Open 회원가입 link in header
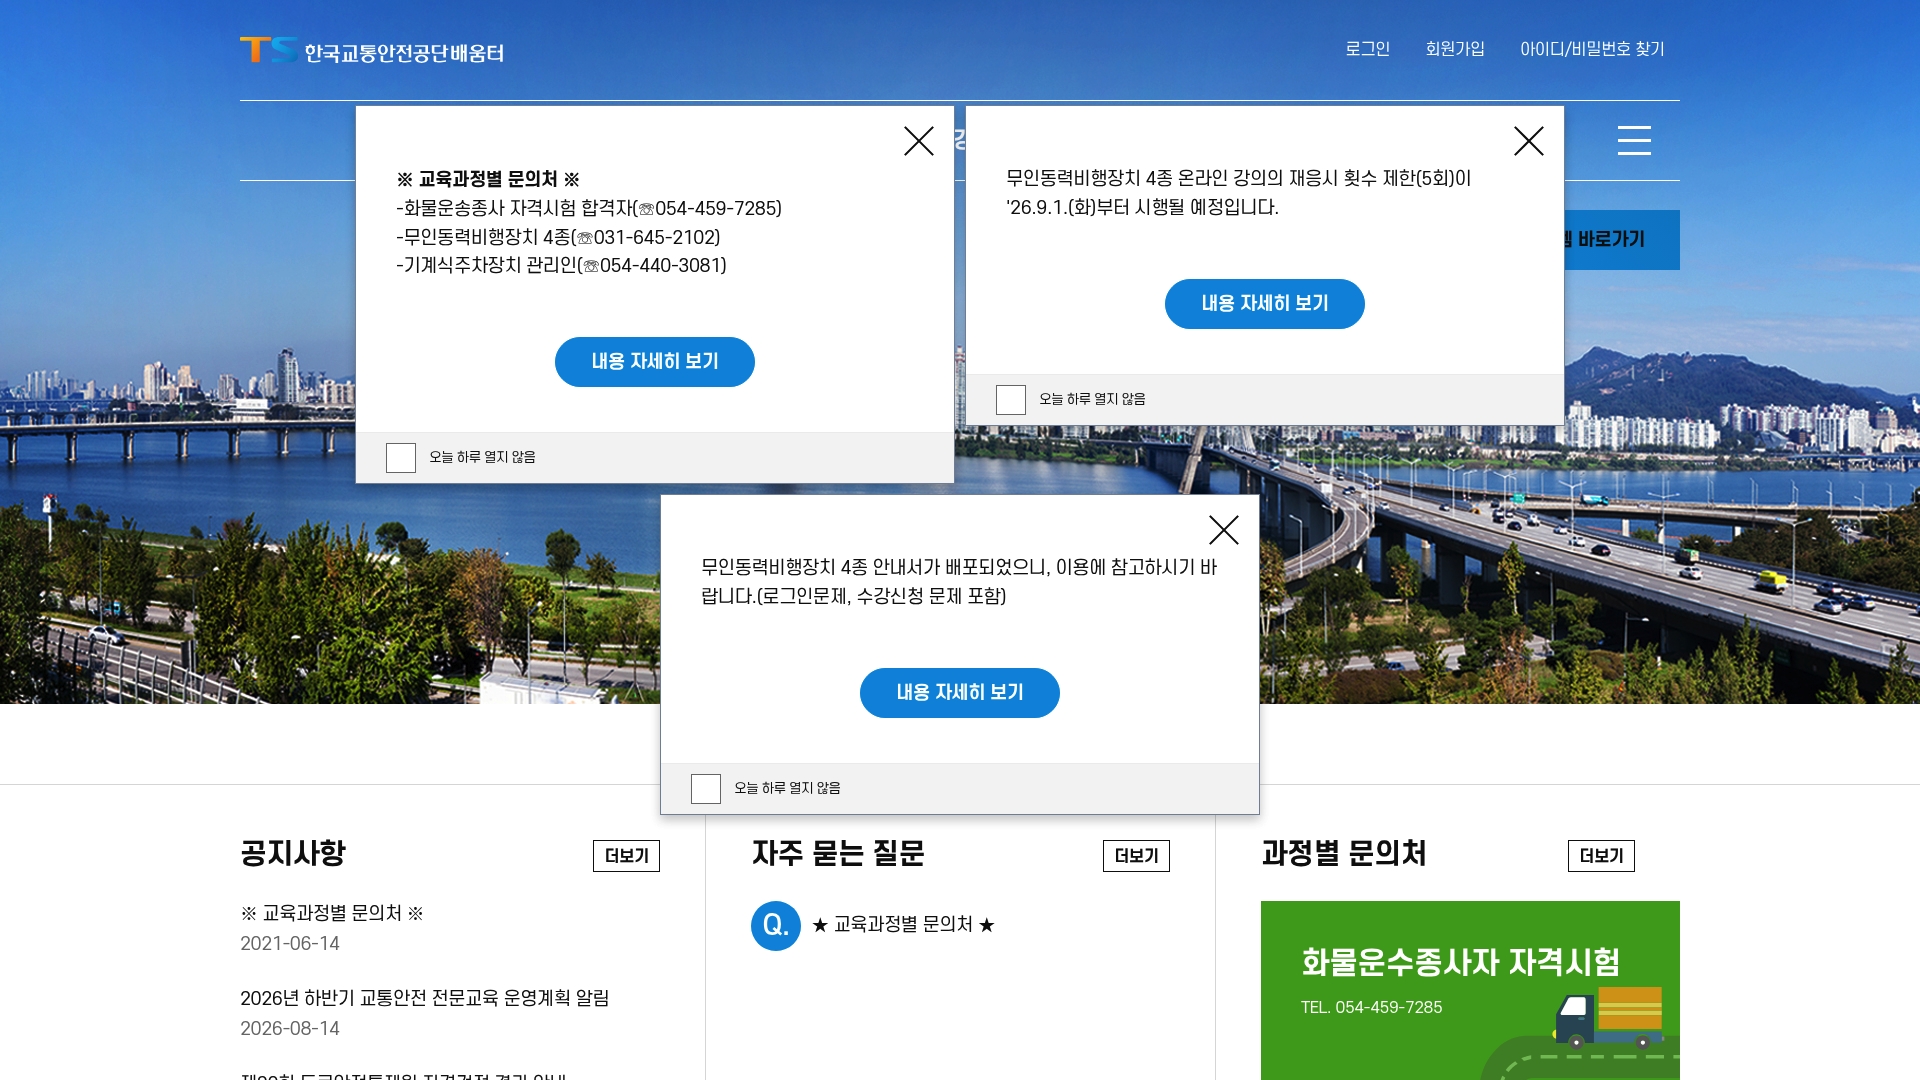This screenshot has width=1920, height=1080. [x=1455, y=49]
